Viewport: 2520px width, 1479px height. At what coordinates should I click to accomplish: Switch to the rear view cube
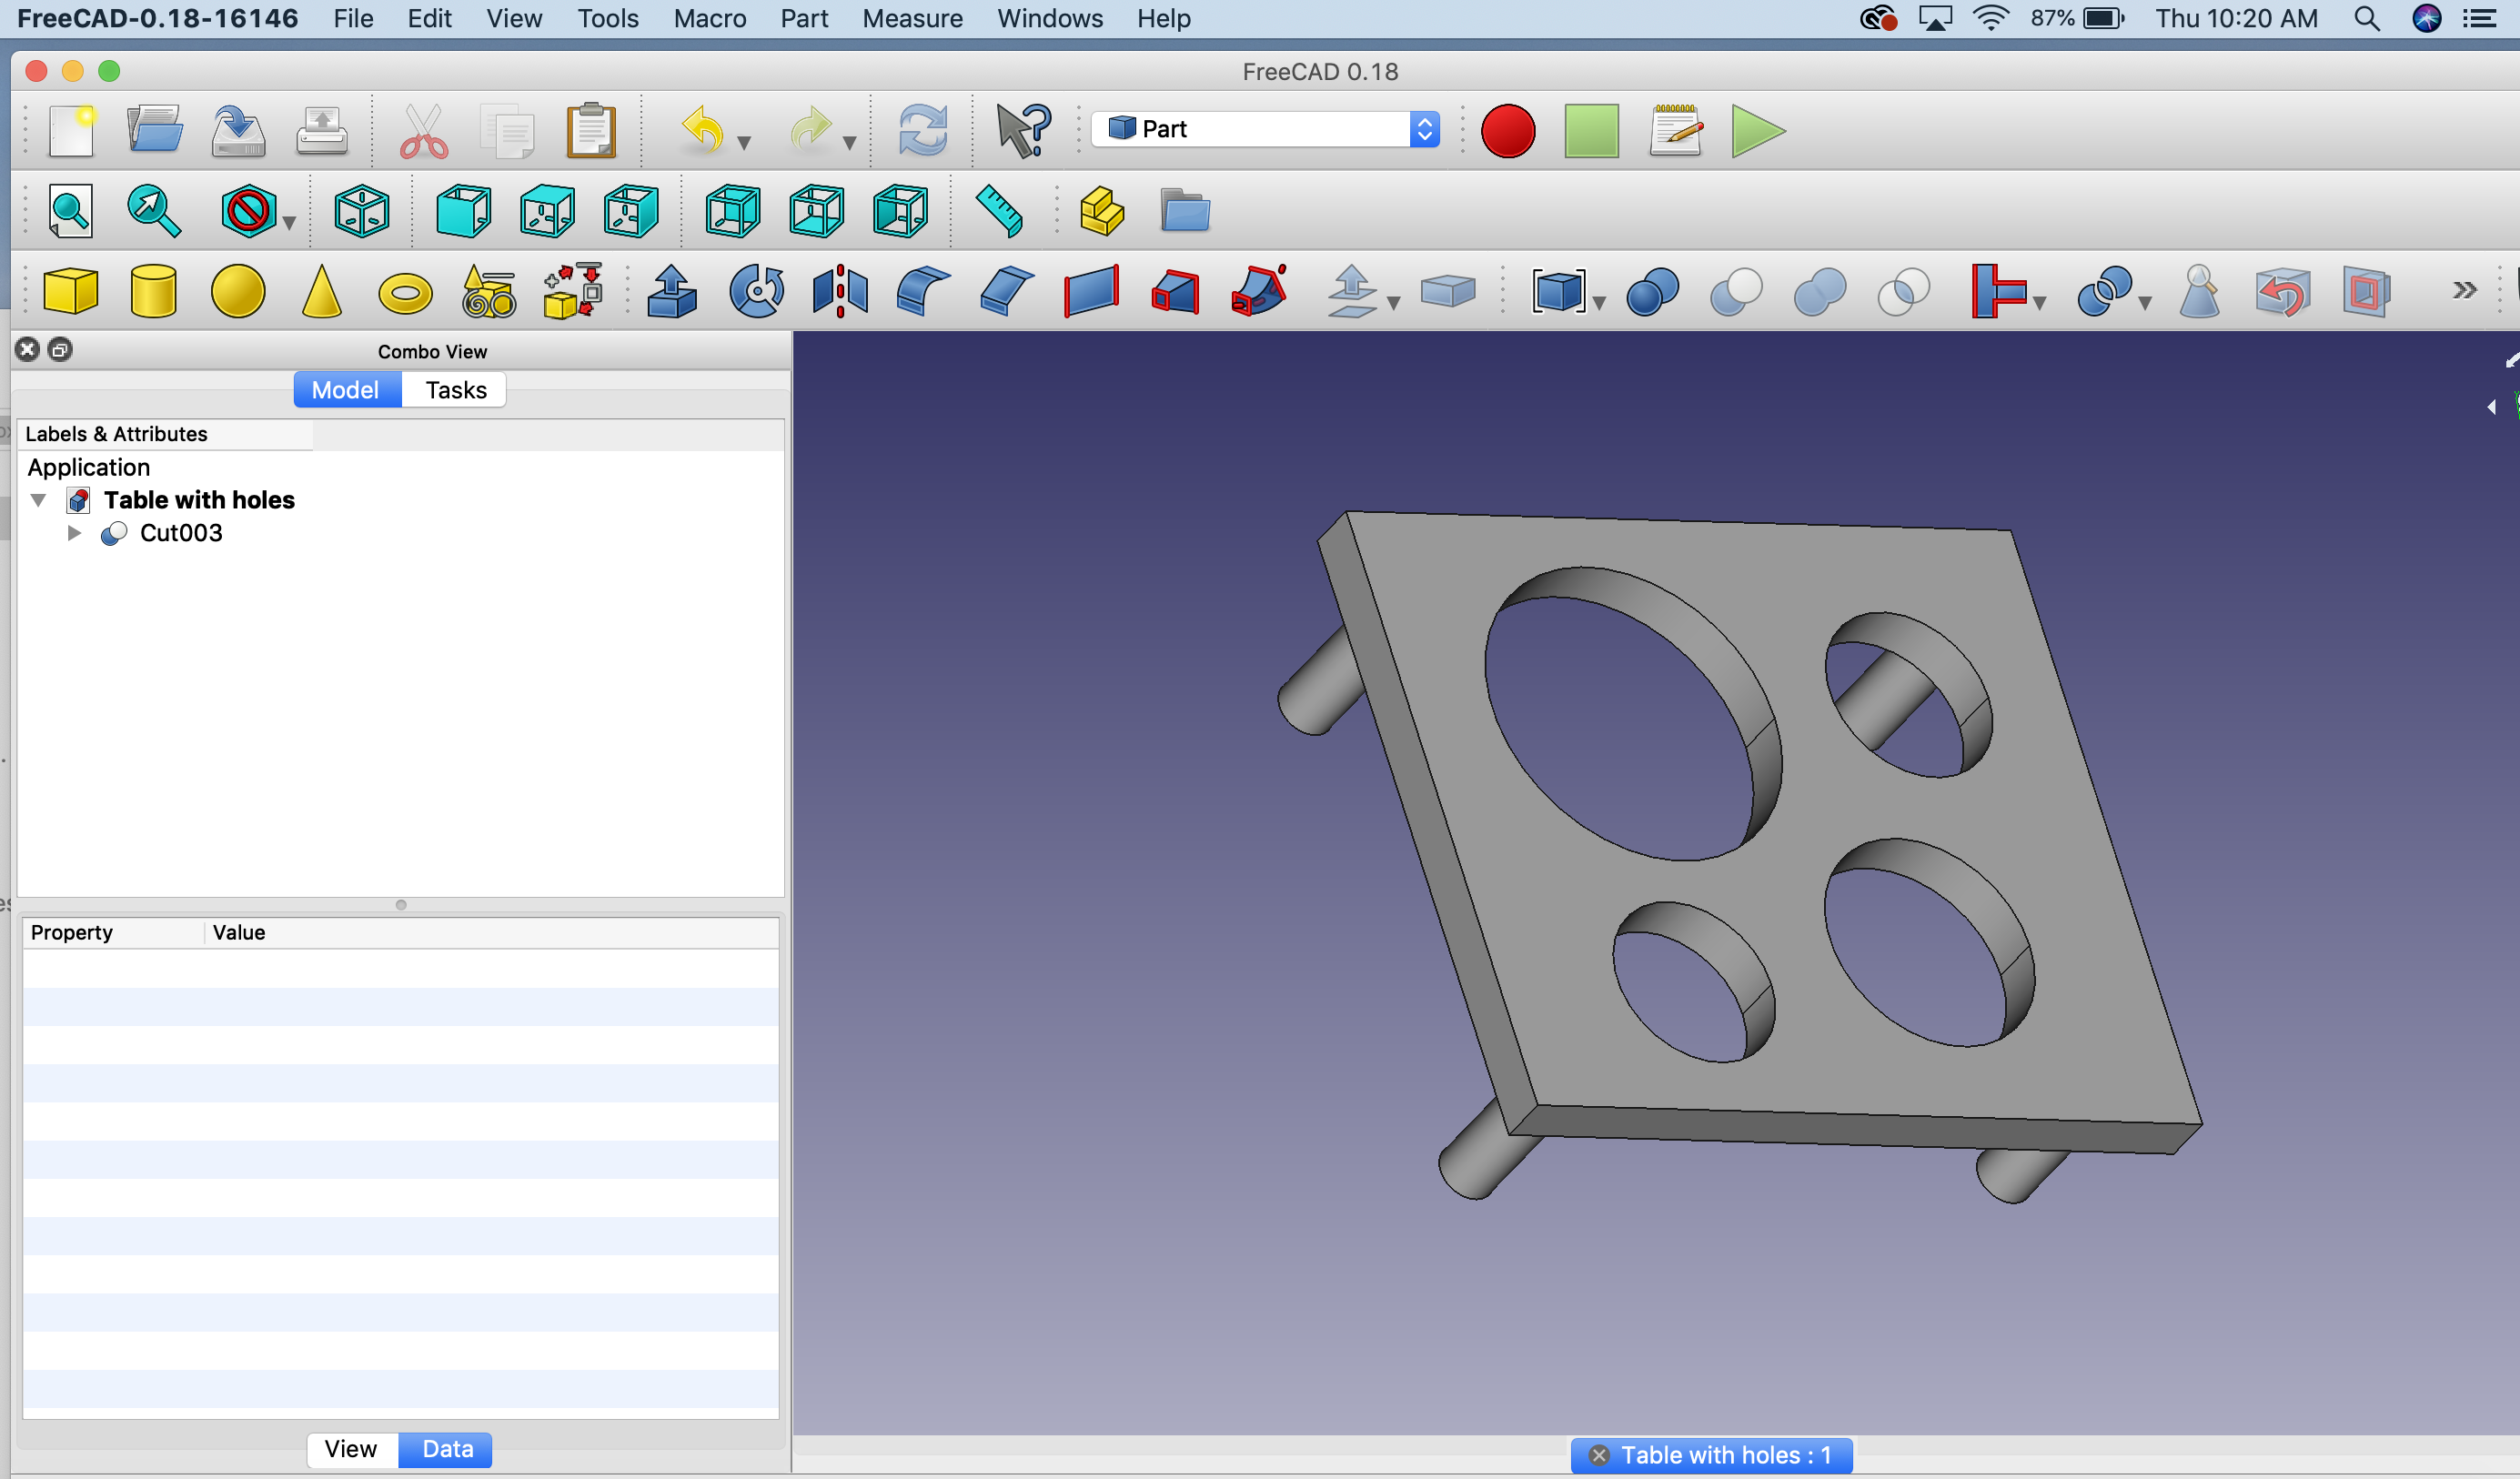click(x=732, y=211)
